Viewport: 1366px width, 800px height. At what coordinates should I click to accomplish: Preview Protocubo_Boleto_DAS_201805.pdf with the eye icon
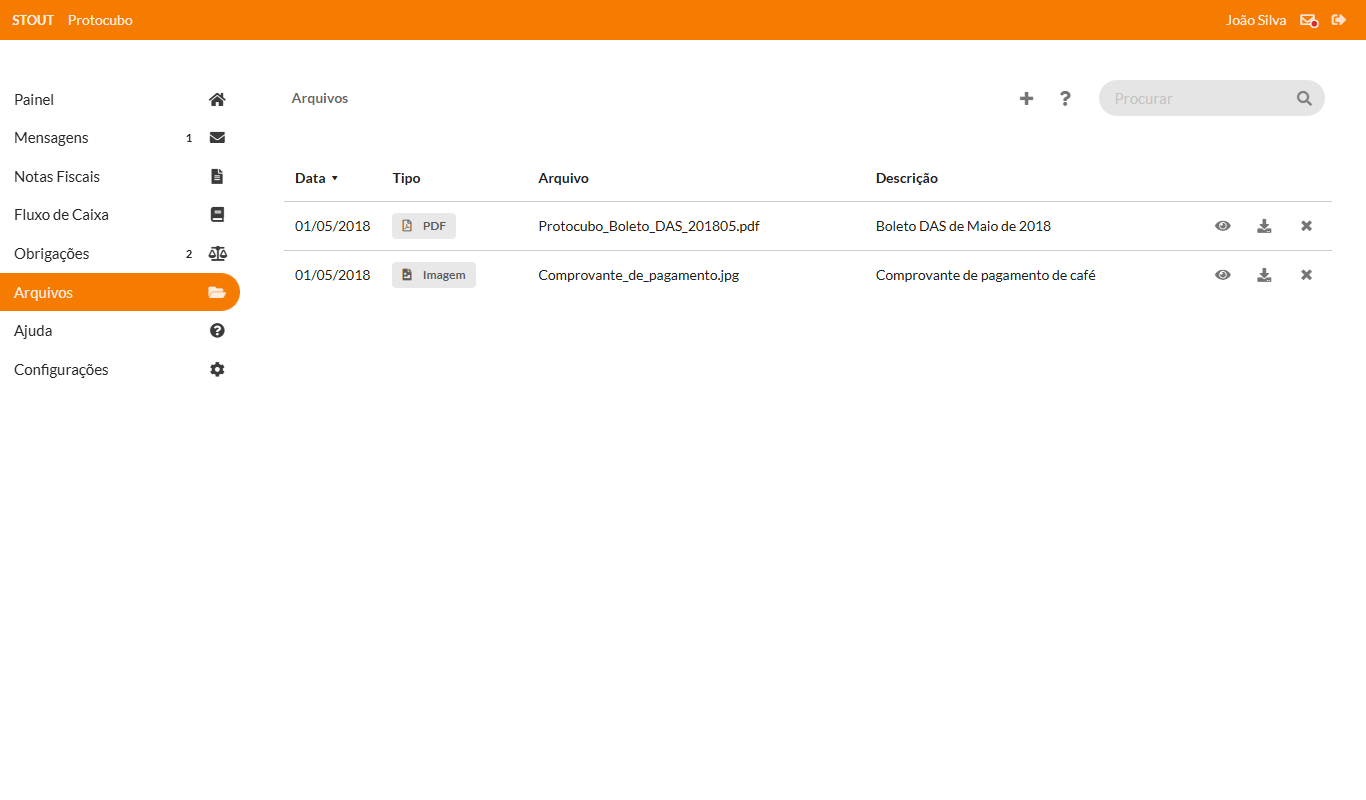(x=1223, y=226)
